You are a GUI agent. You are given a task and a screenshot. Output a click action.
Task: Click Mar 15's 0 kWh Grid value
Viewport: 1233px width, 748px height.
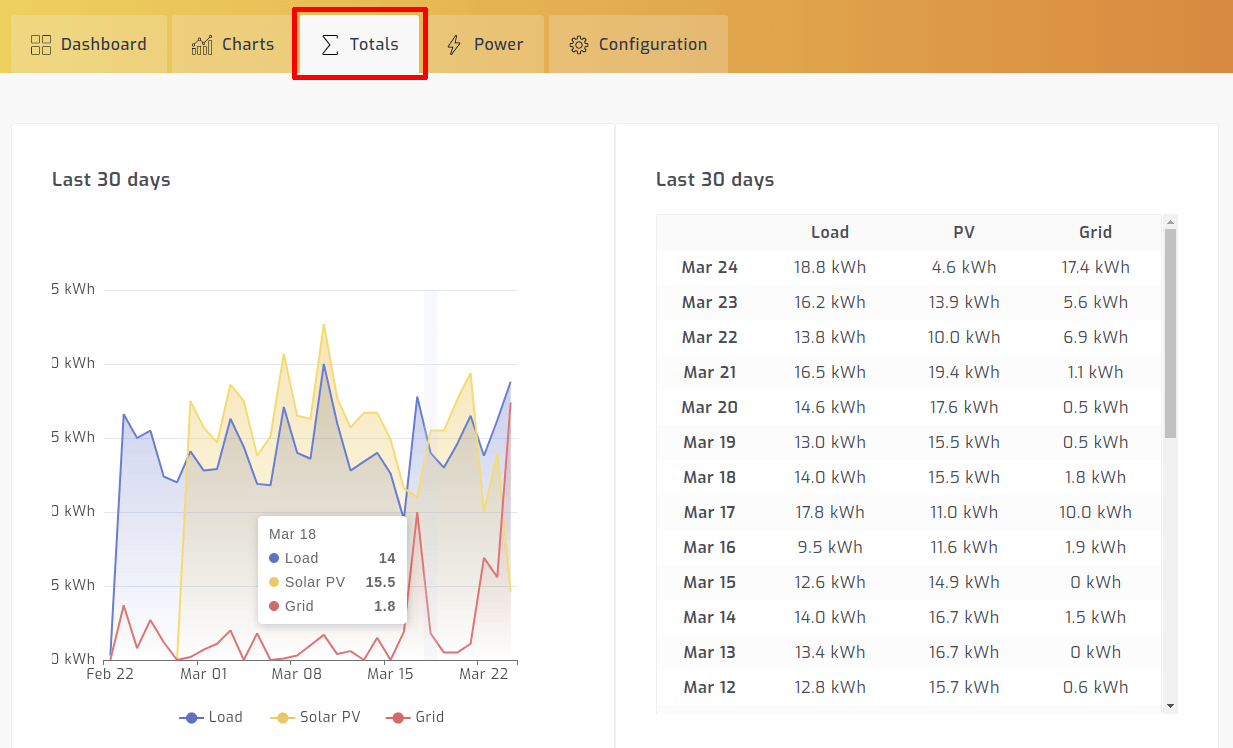pyautogui.click(x=1095, y=582)
